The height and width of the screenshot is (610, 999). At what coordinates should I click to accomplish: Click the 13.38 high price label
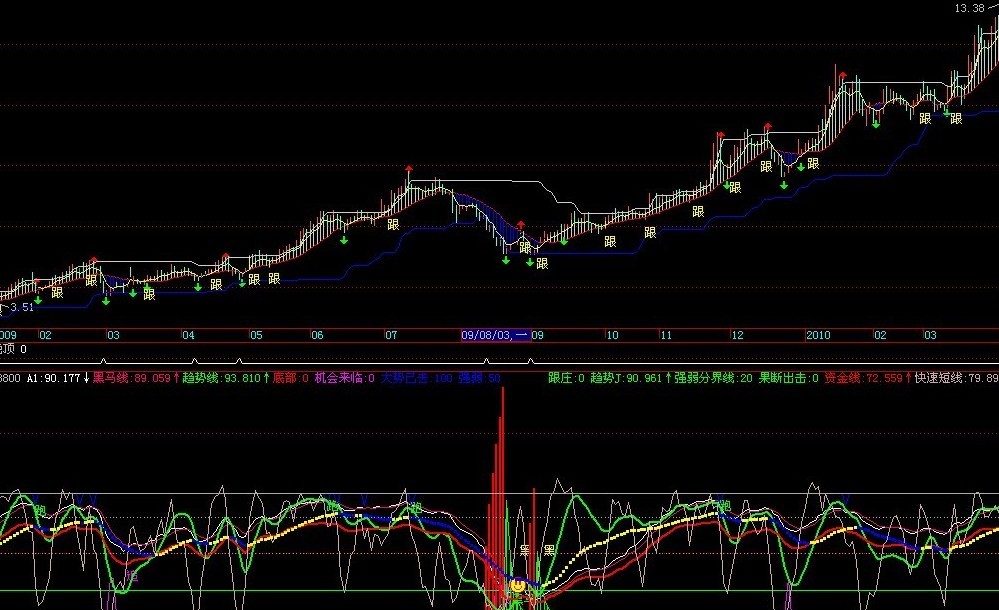pyautogui.click(x=970, y=8)
